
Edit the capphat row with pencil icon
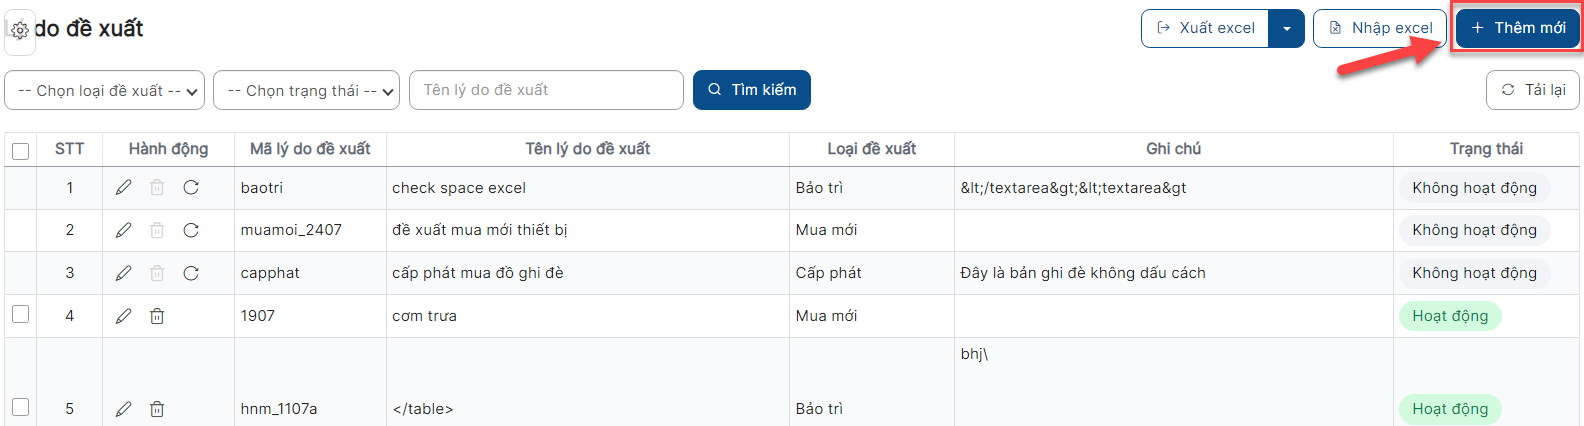point(124,273)
